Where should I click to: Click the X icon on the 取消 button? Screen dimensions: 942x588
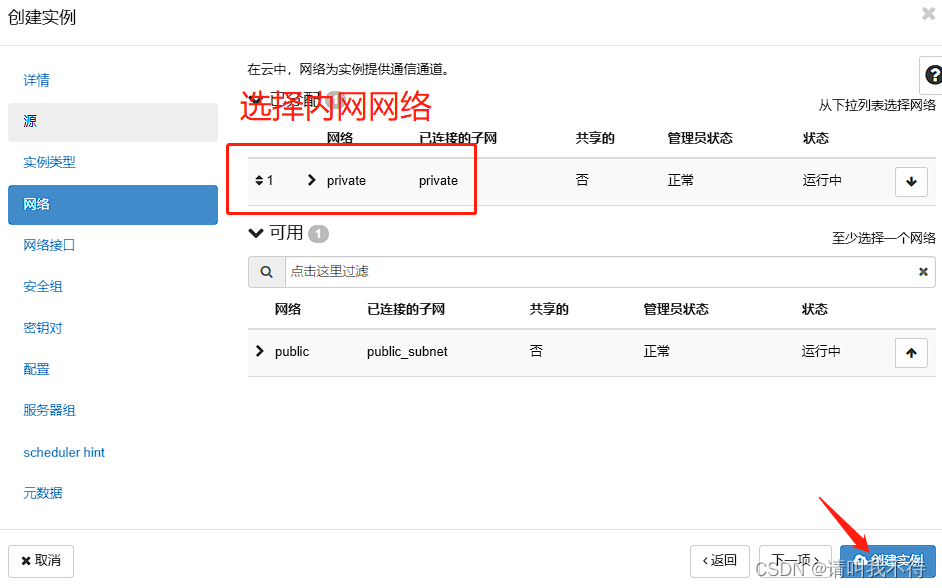(x=27, y=561)
